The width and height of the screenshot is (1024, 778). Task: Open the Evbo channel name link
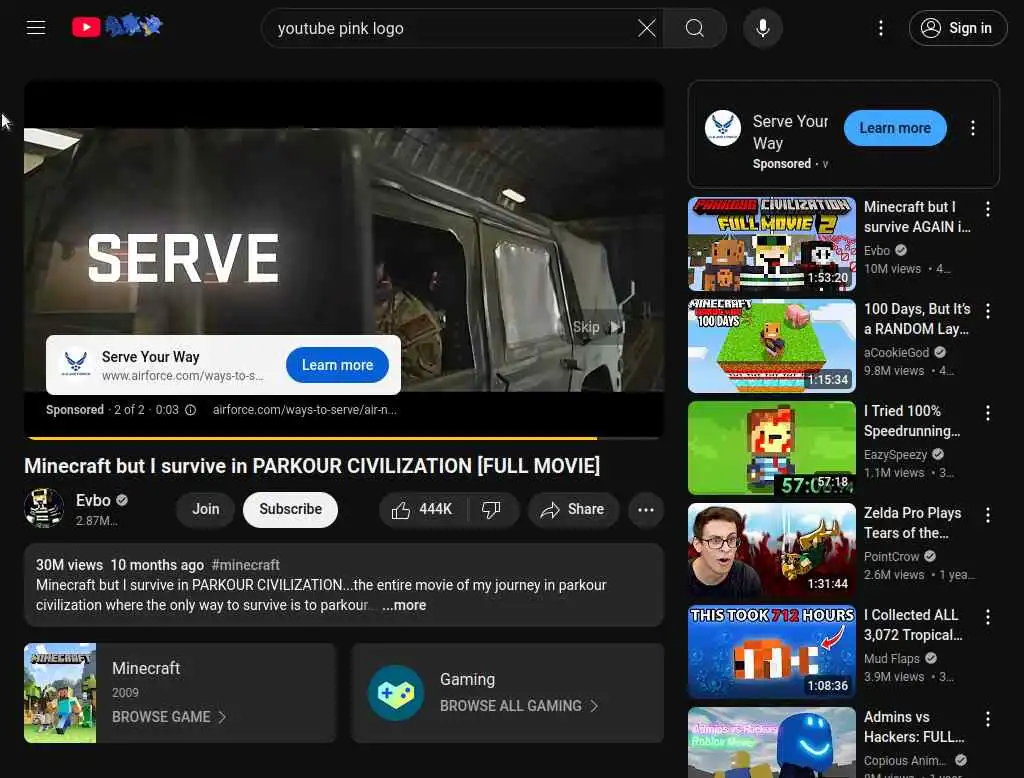click(93, 501)
